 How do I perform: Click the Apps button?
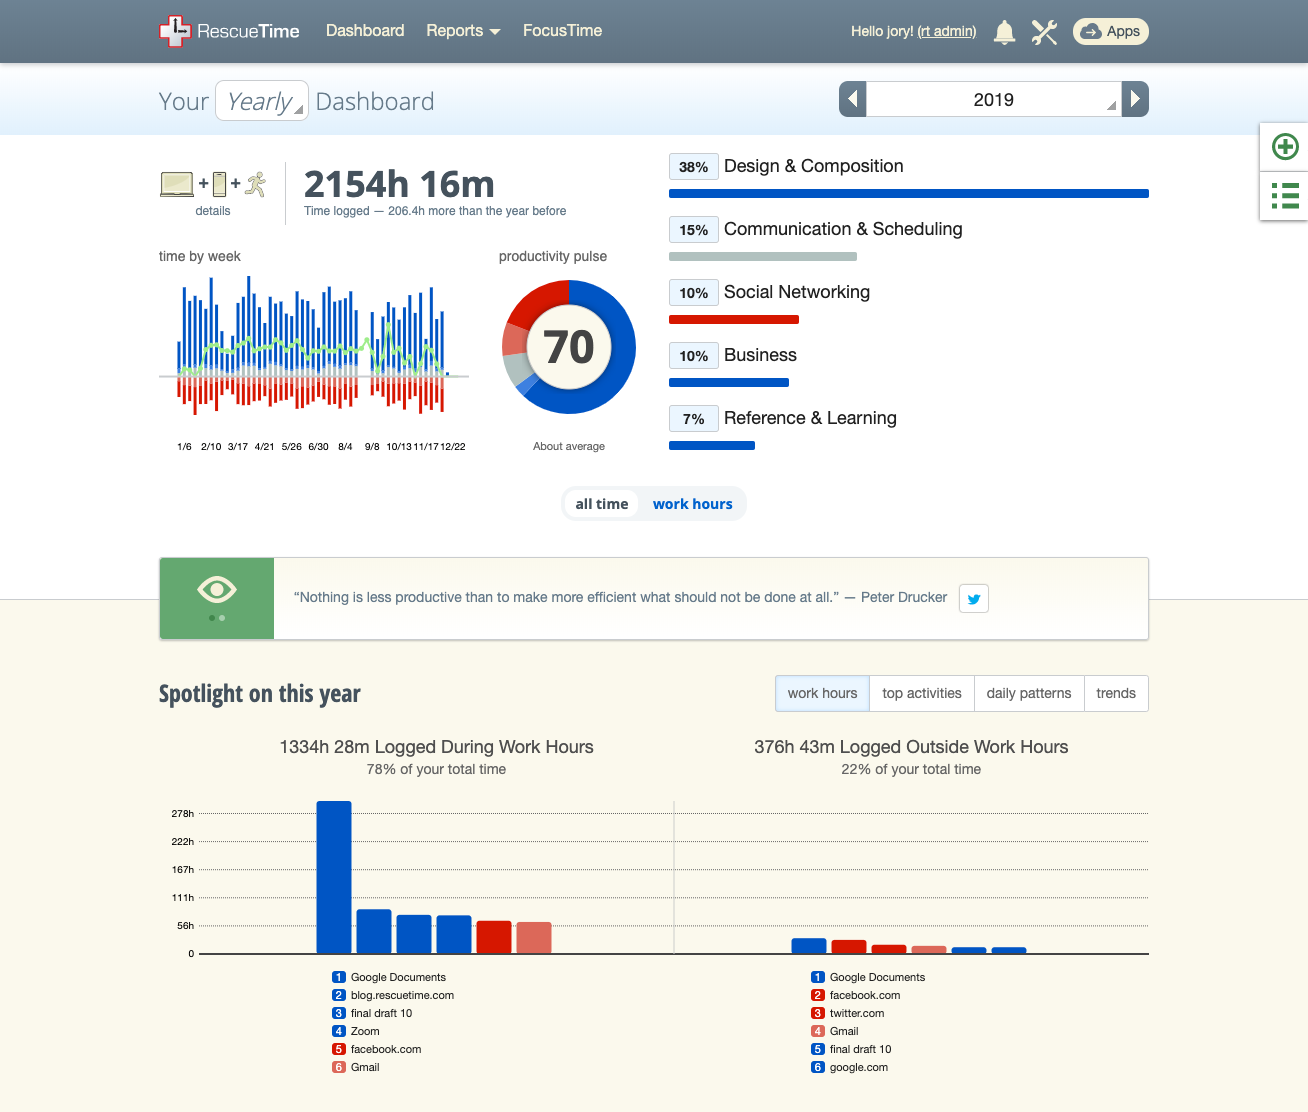[x=1110, y=31]
